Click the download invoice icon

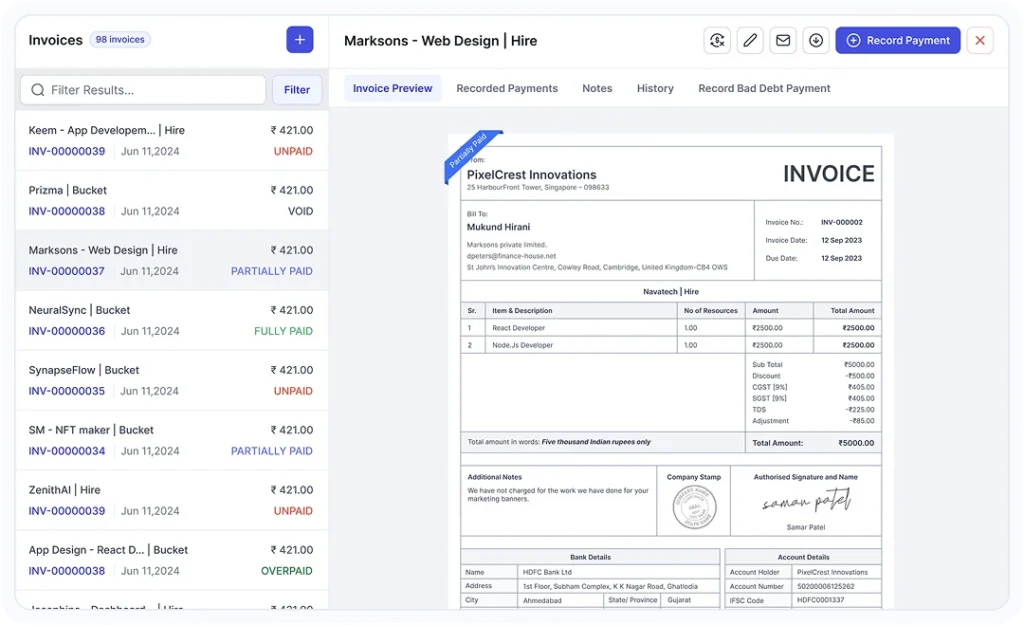pyautogui.click(x=816, y=40)
